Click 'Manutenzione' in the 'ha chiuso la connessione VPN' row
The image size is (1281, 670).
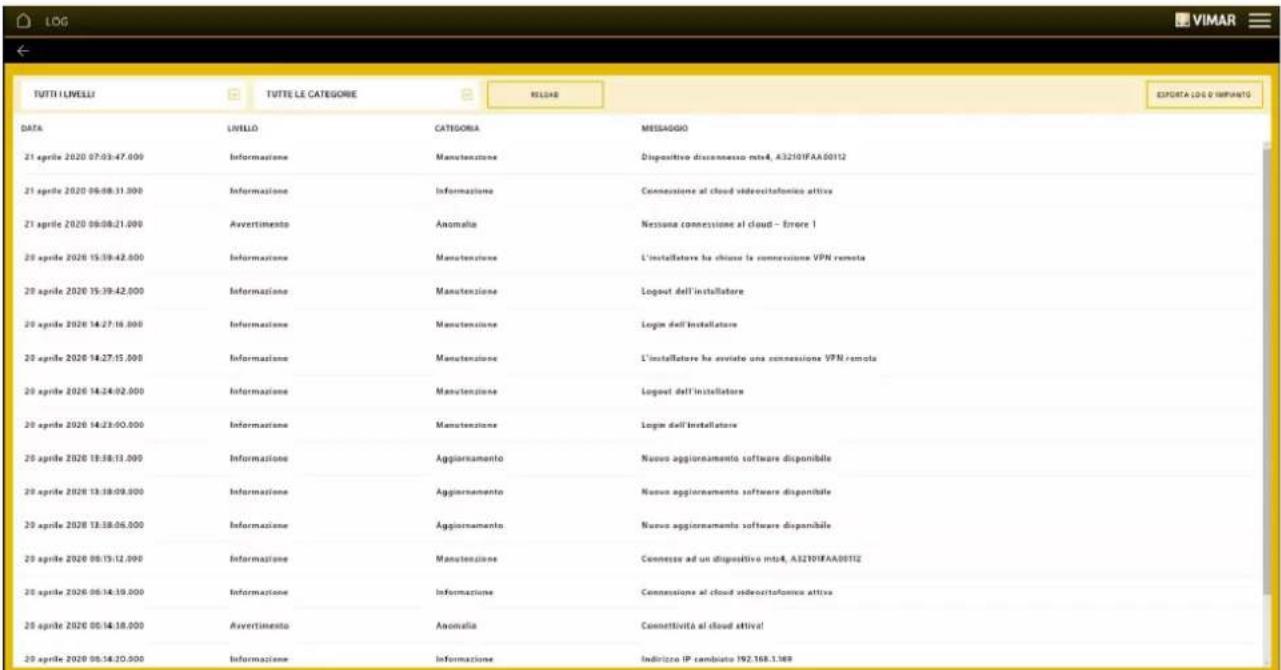[x=466, y=259]
